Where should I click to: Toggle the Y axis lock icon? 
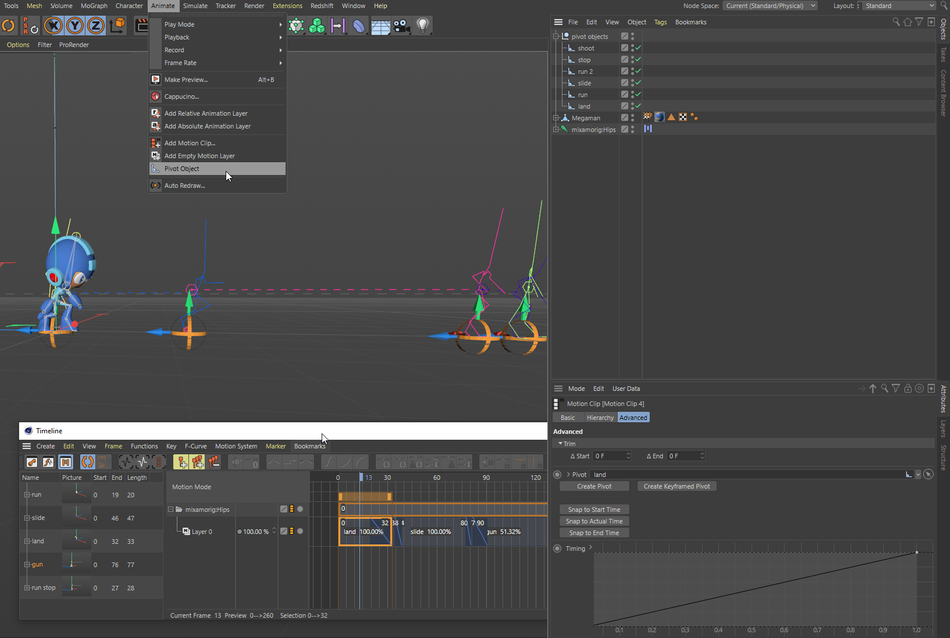point(75,25)
